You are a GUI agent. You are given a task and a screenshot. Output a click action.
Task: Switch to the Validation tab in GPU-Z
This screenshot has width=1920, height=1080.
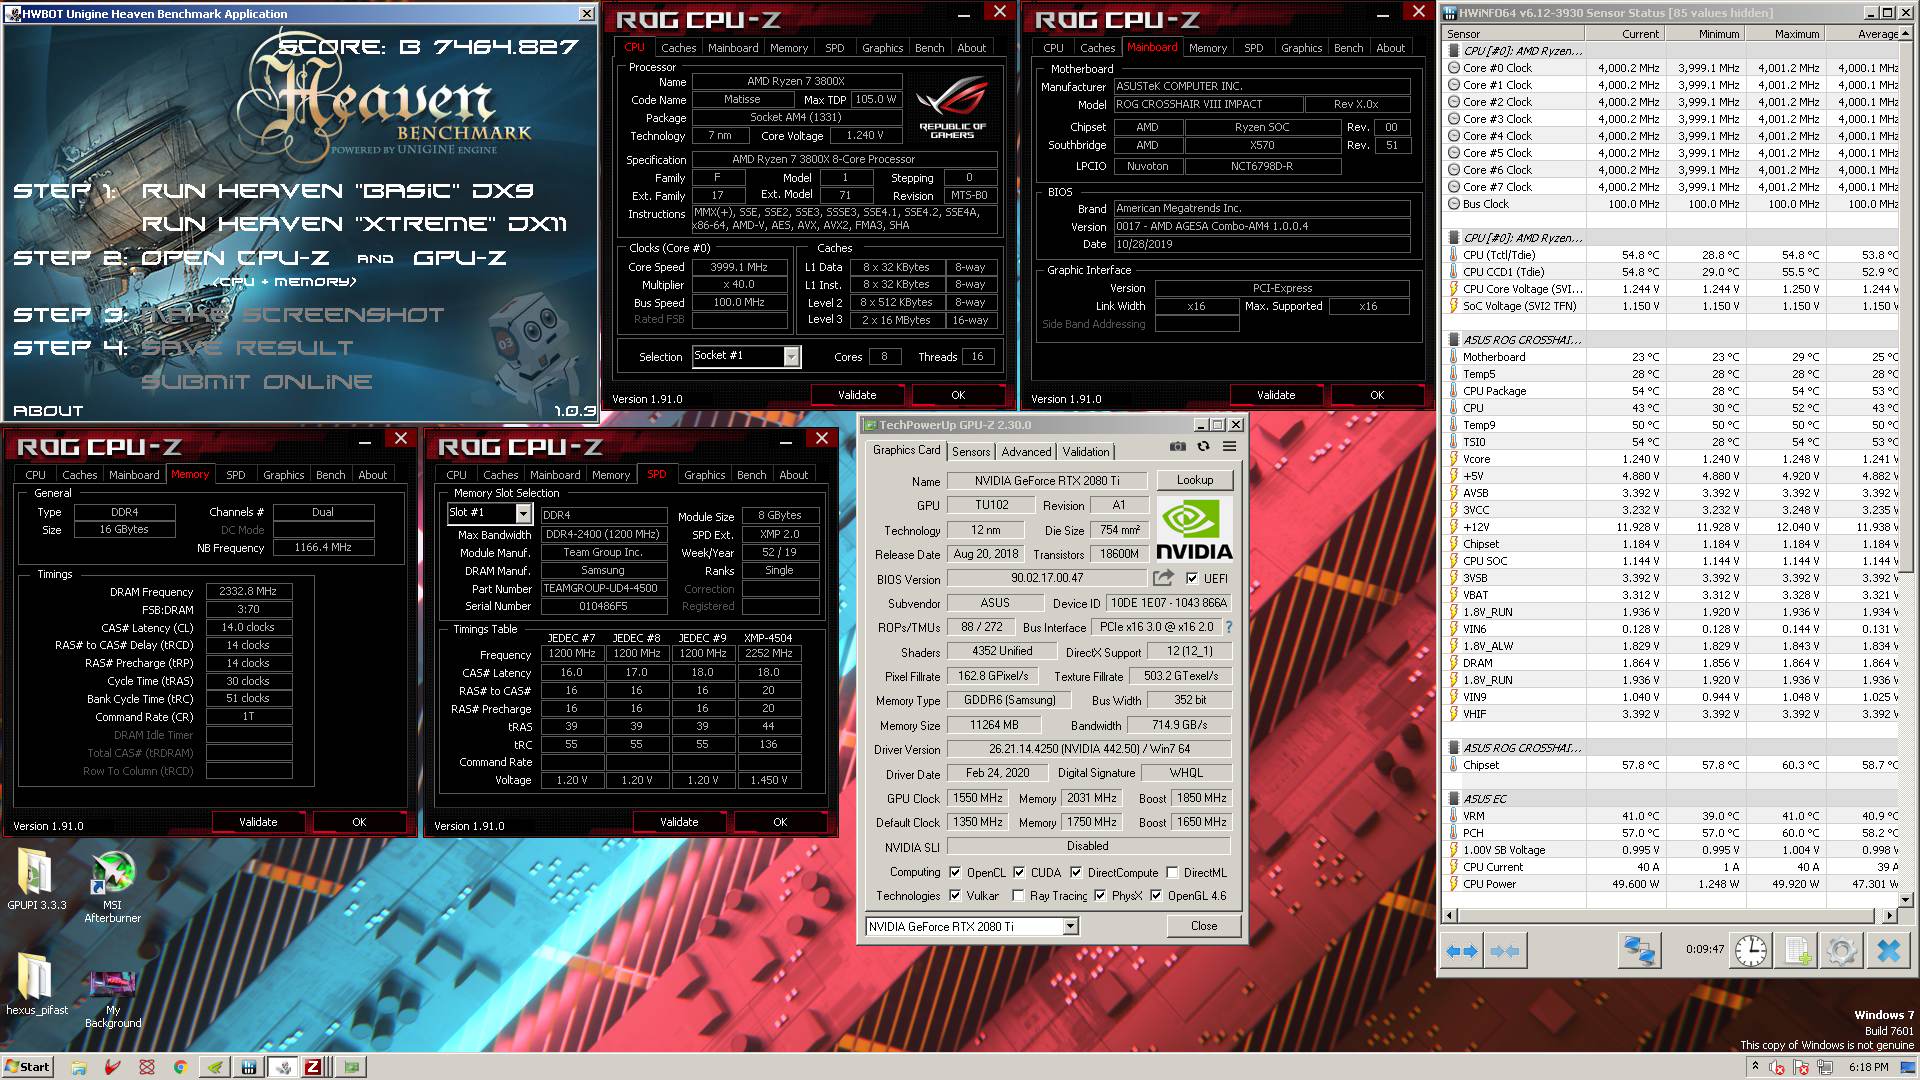pyautogui.click(x=1086, y=452)
